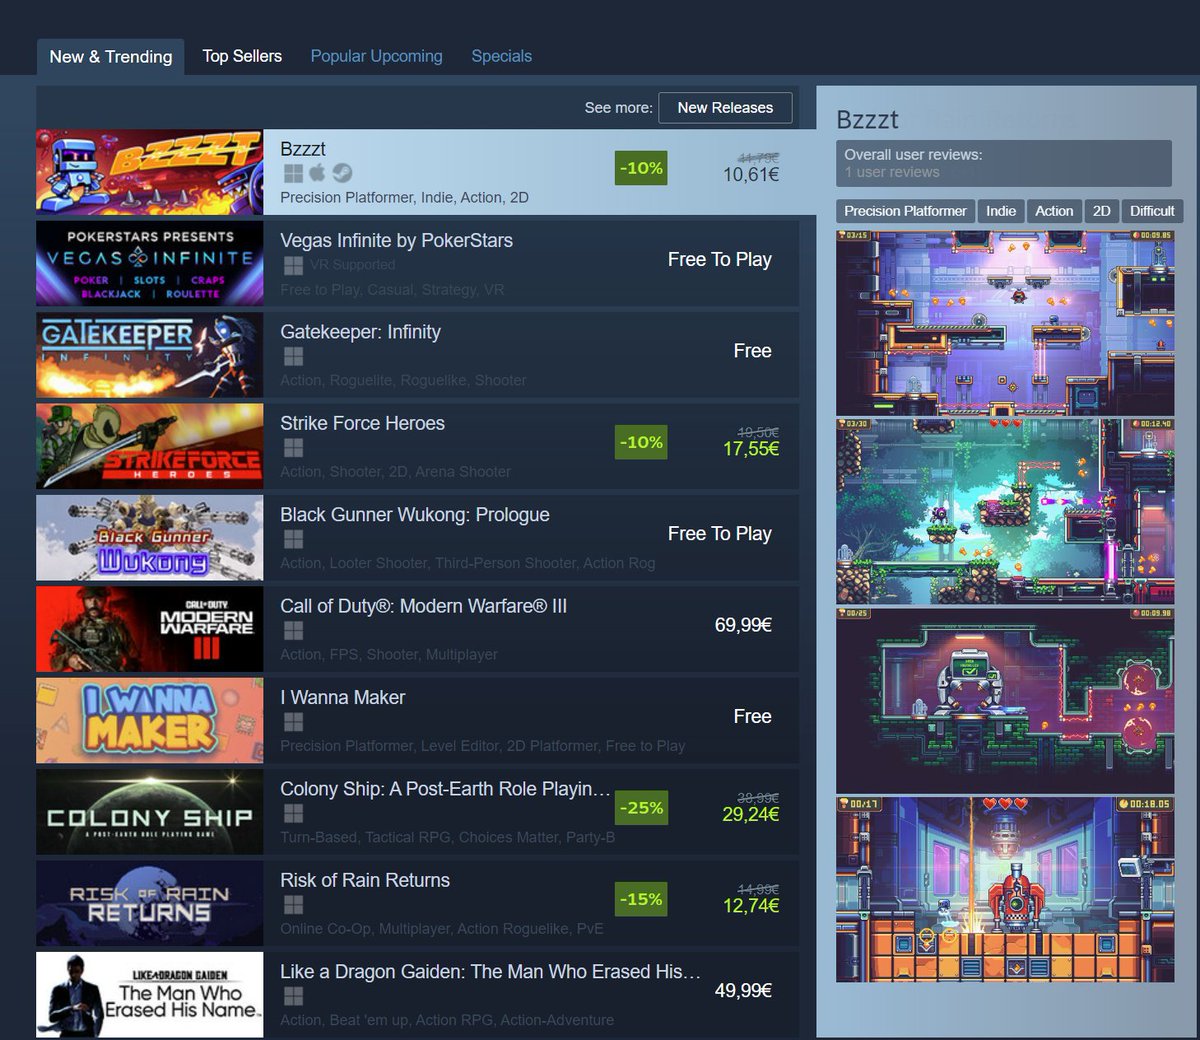Click Windows icon under Strike Force Heroes

pos(293,447)
